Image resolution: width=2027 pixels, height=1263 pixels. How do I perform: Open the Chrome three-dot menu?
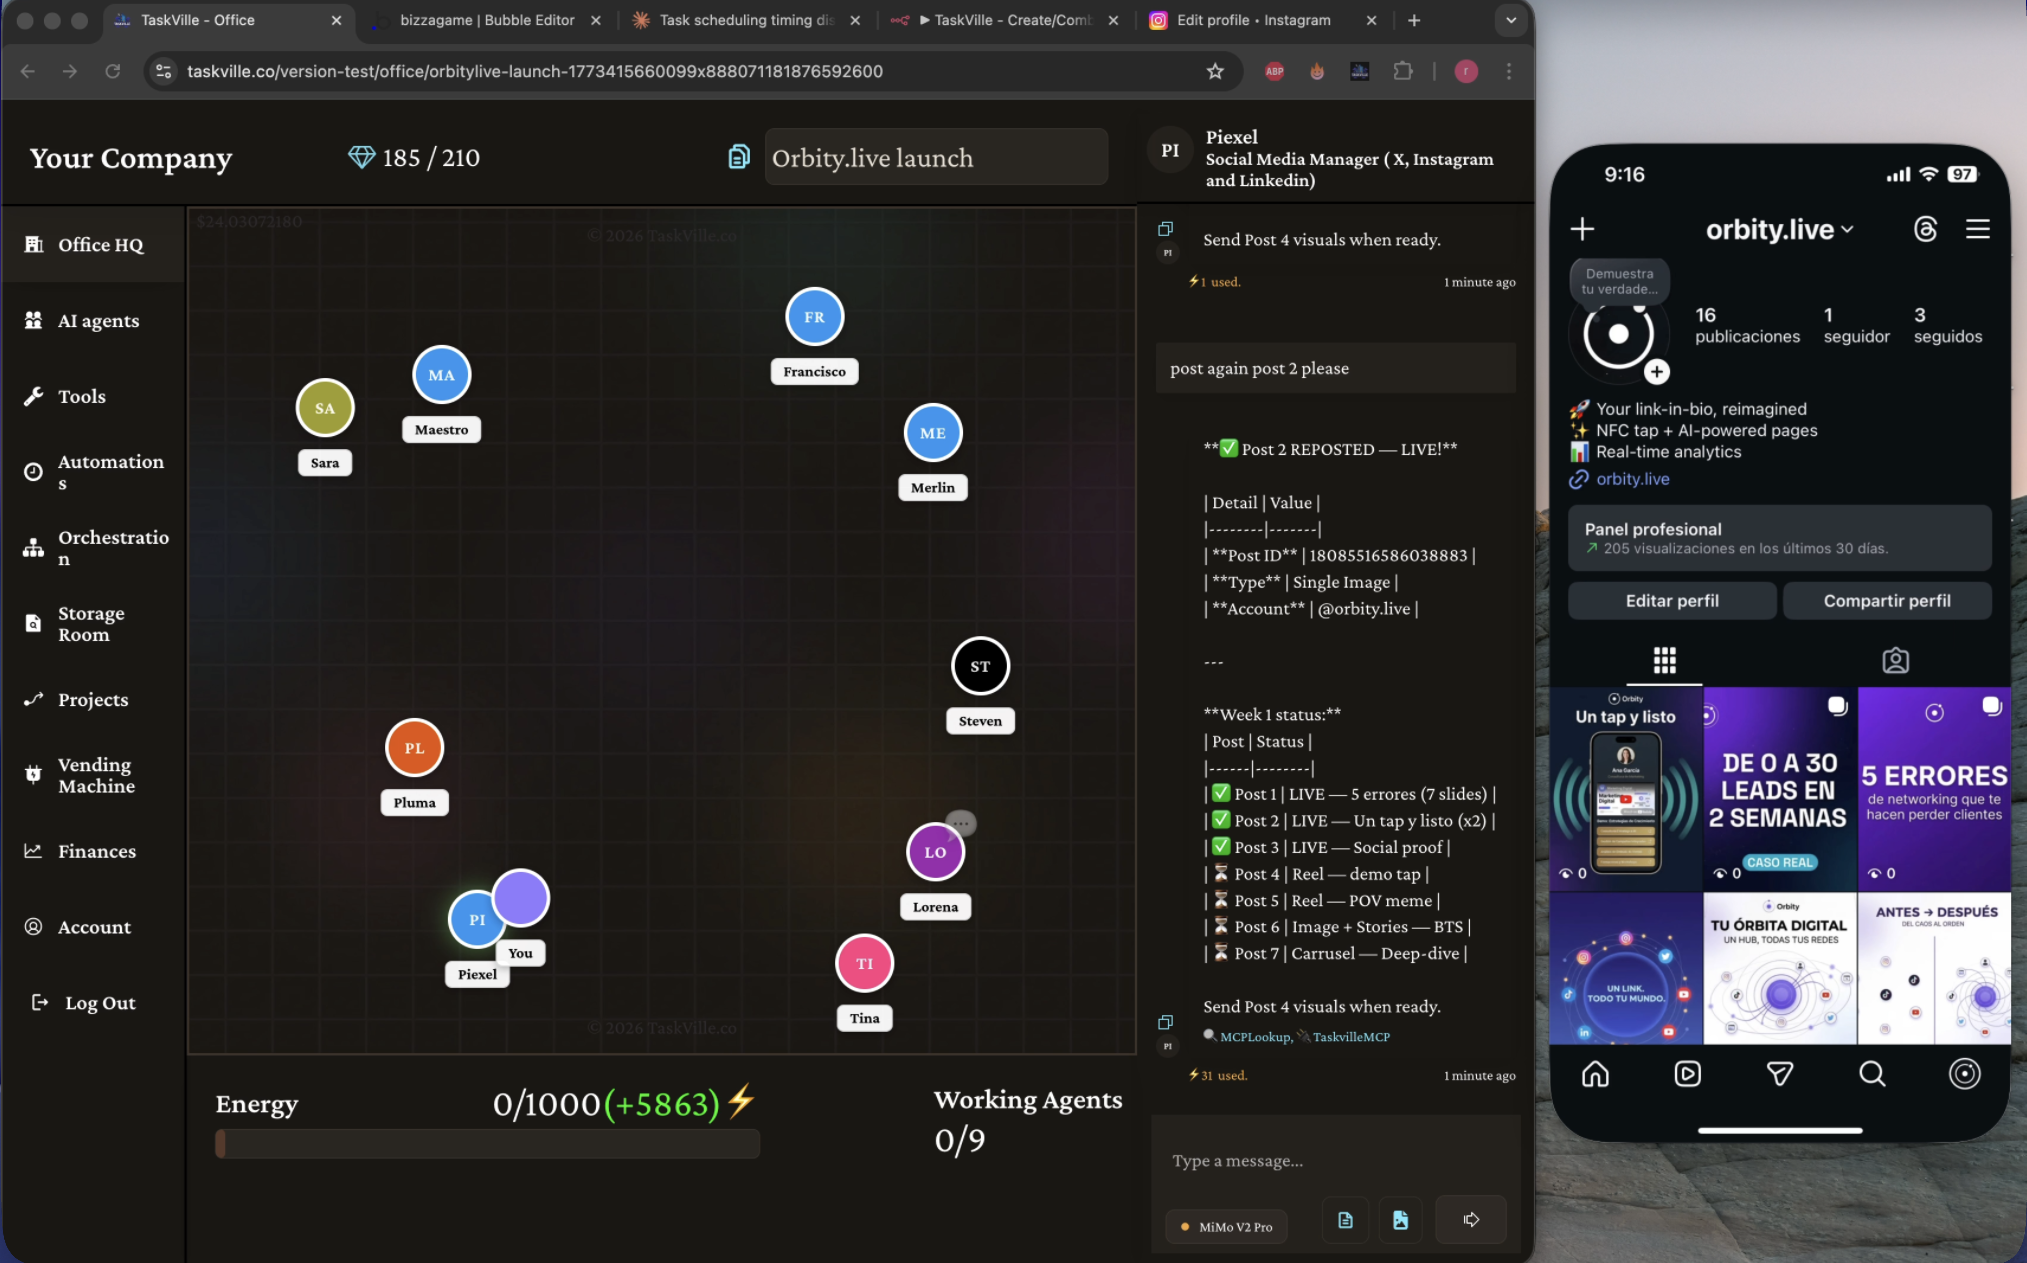point(1509,71)
